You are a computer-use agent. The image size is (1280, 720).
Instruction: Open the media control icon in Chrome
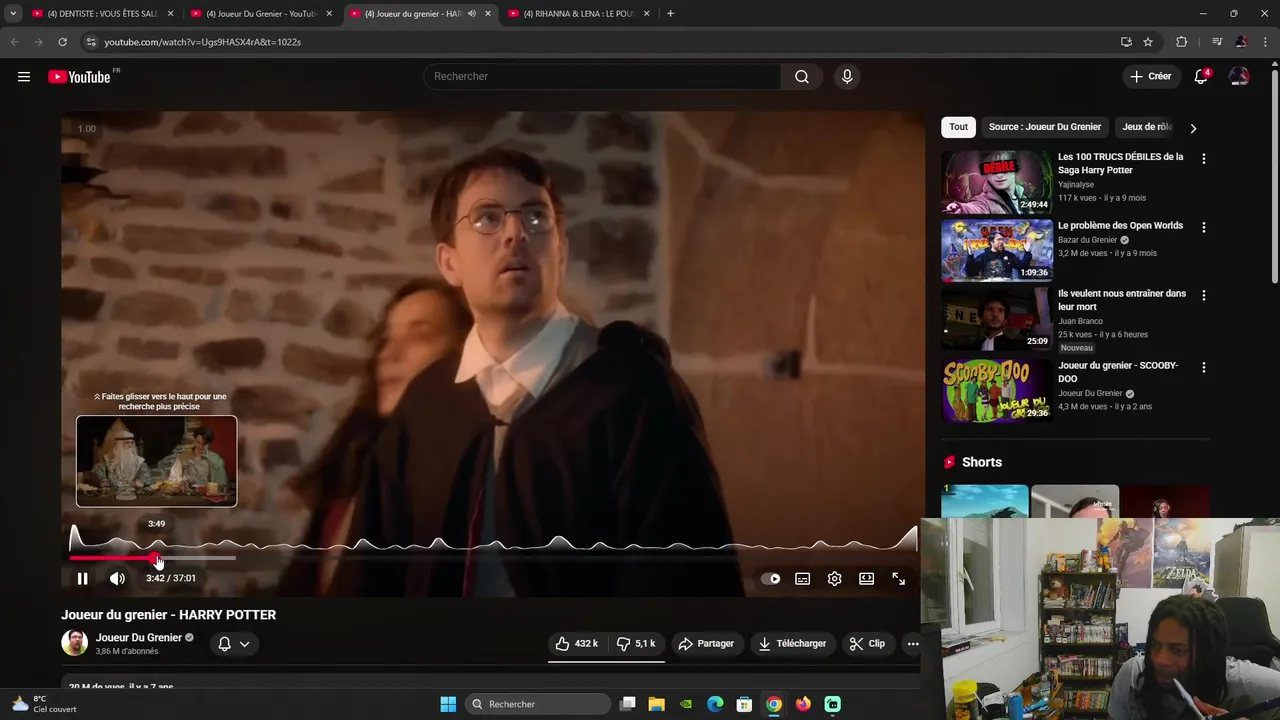tap(1217, 42)
